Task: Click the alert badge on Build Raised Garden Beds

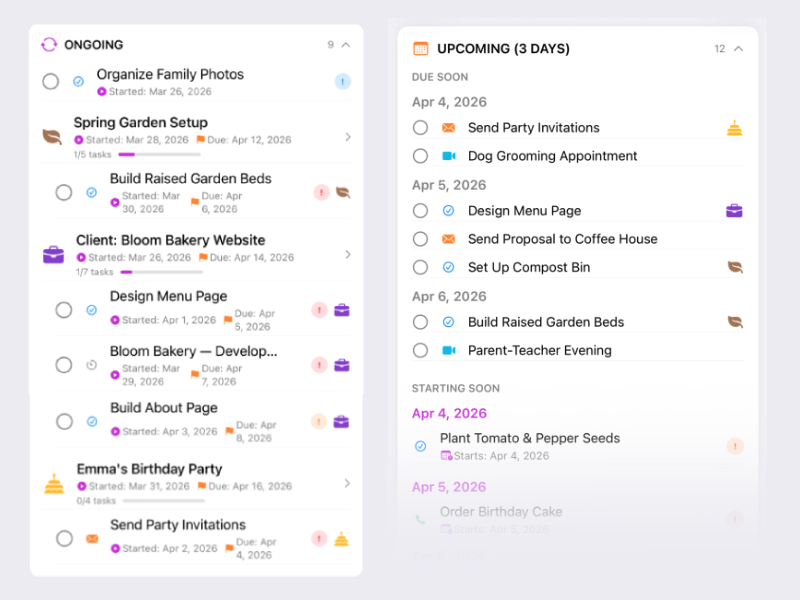Action: pos(321,192)
